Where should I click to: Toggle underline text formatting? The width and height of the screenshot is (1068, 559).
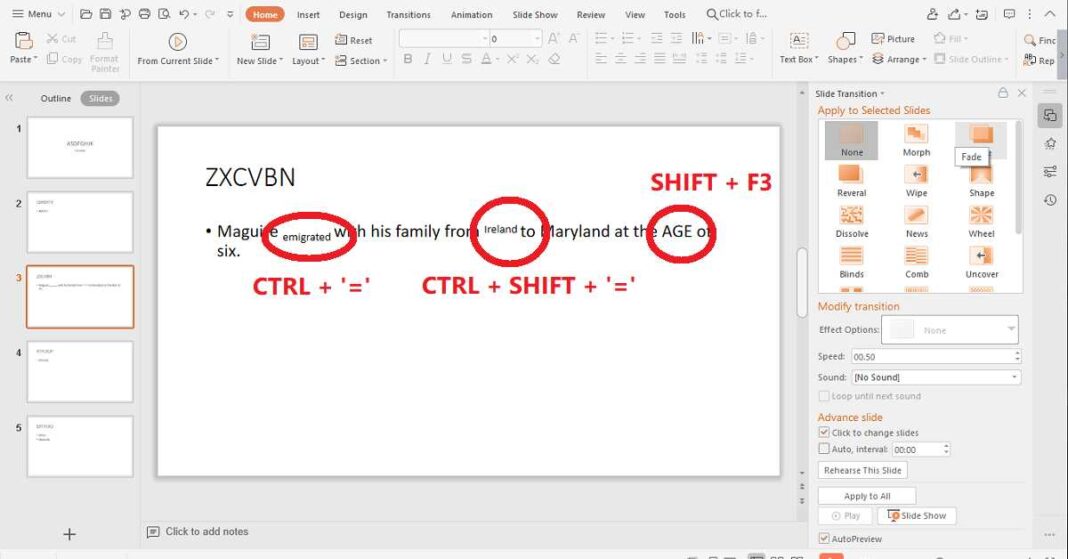point(447,59)
